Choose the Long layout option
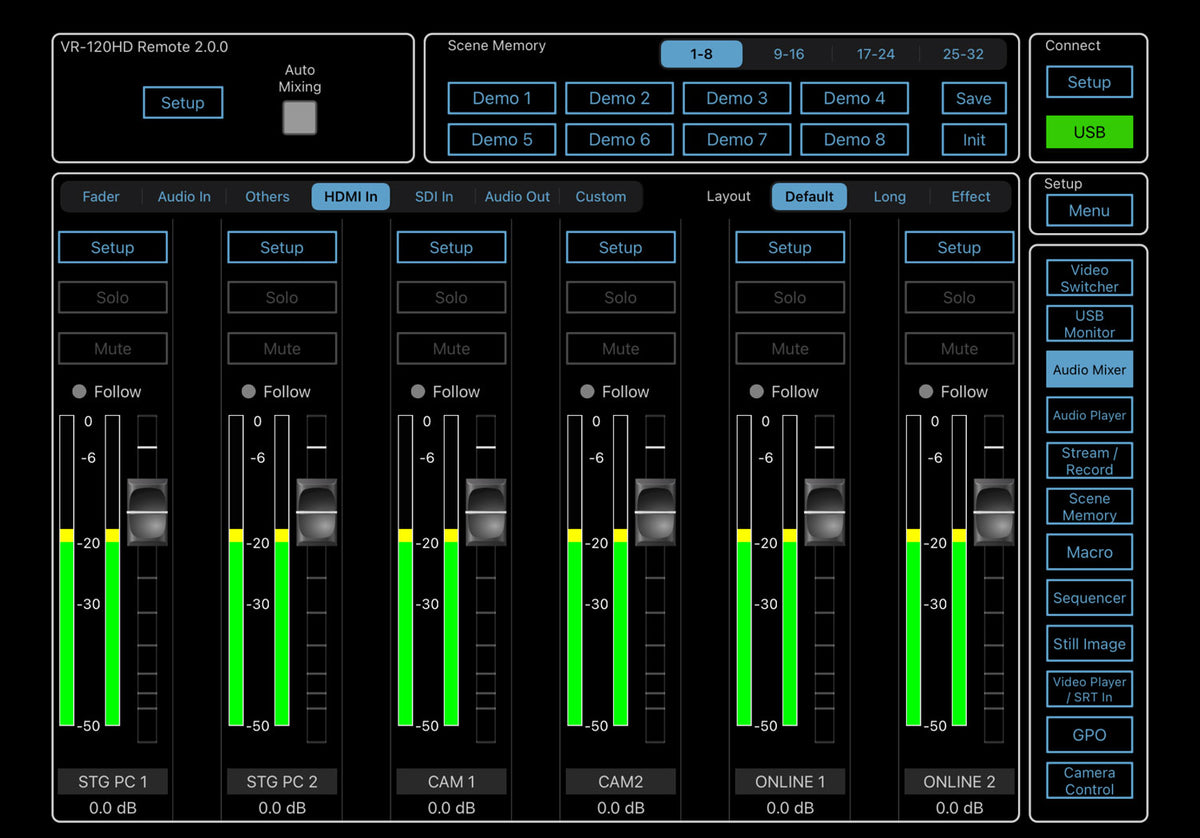The image size is (1200, 838). (889, 197)
